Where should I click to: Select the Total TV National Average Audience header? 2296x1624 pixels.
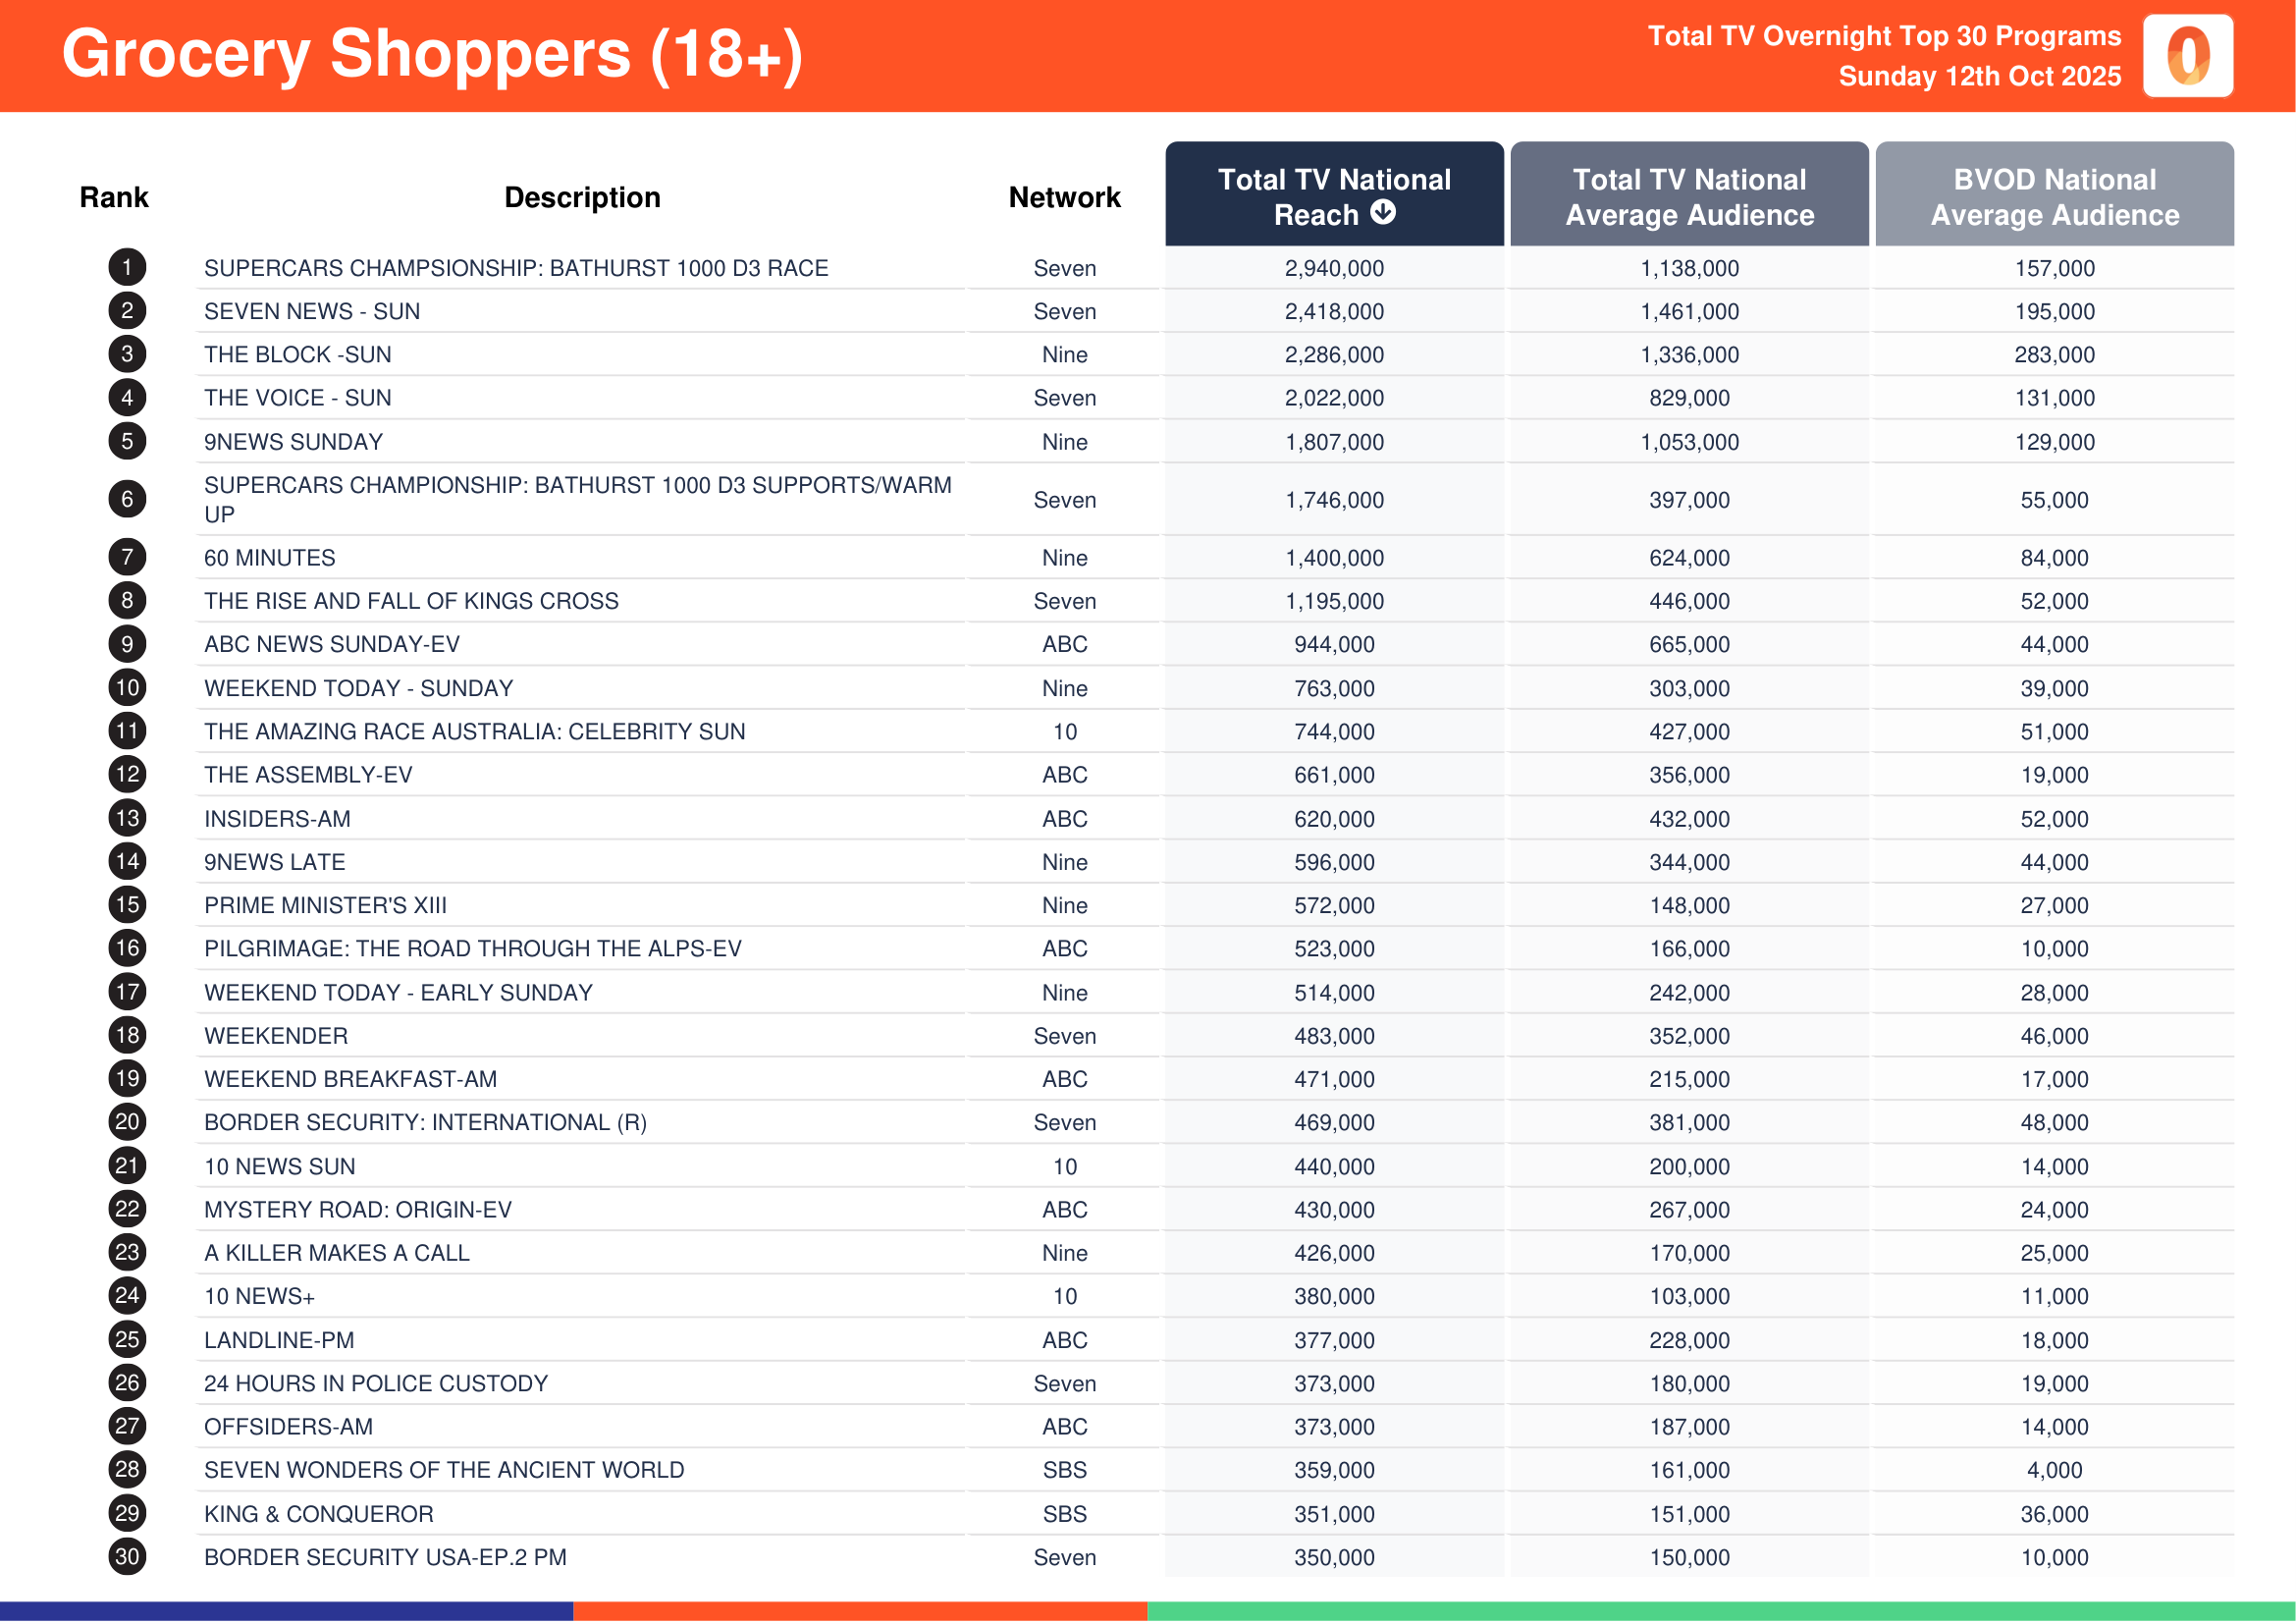coord(1689,196)
